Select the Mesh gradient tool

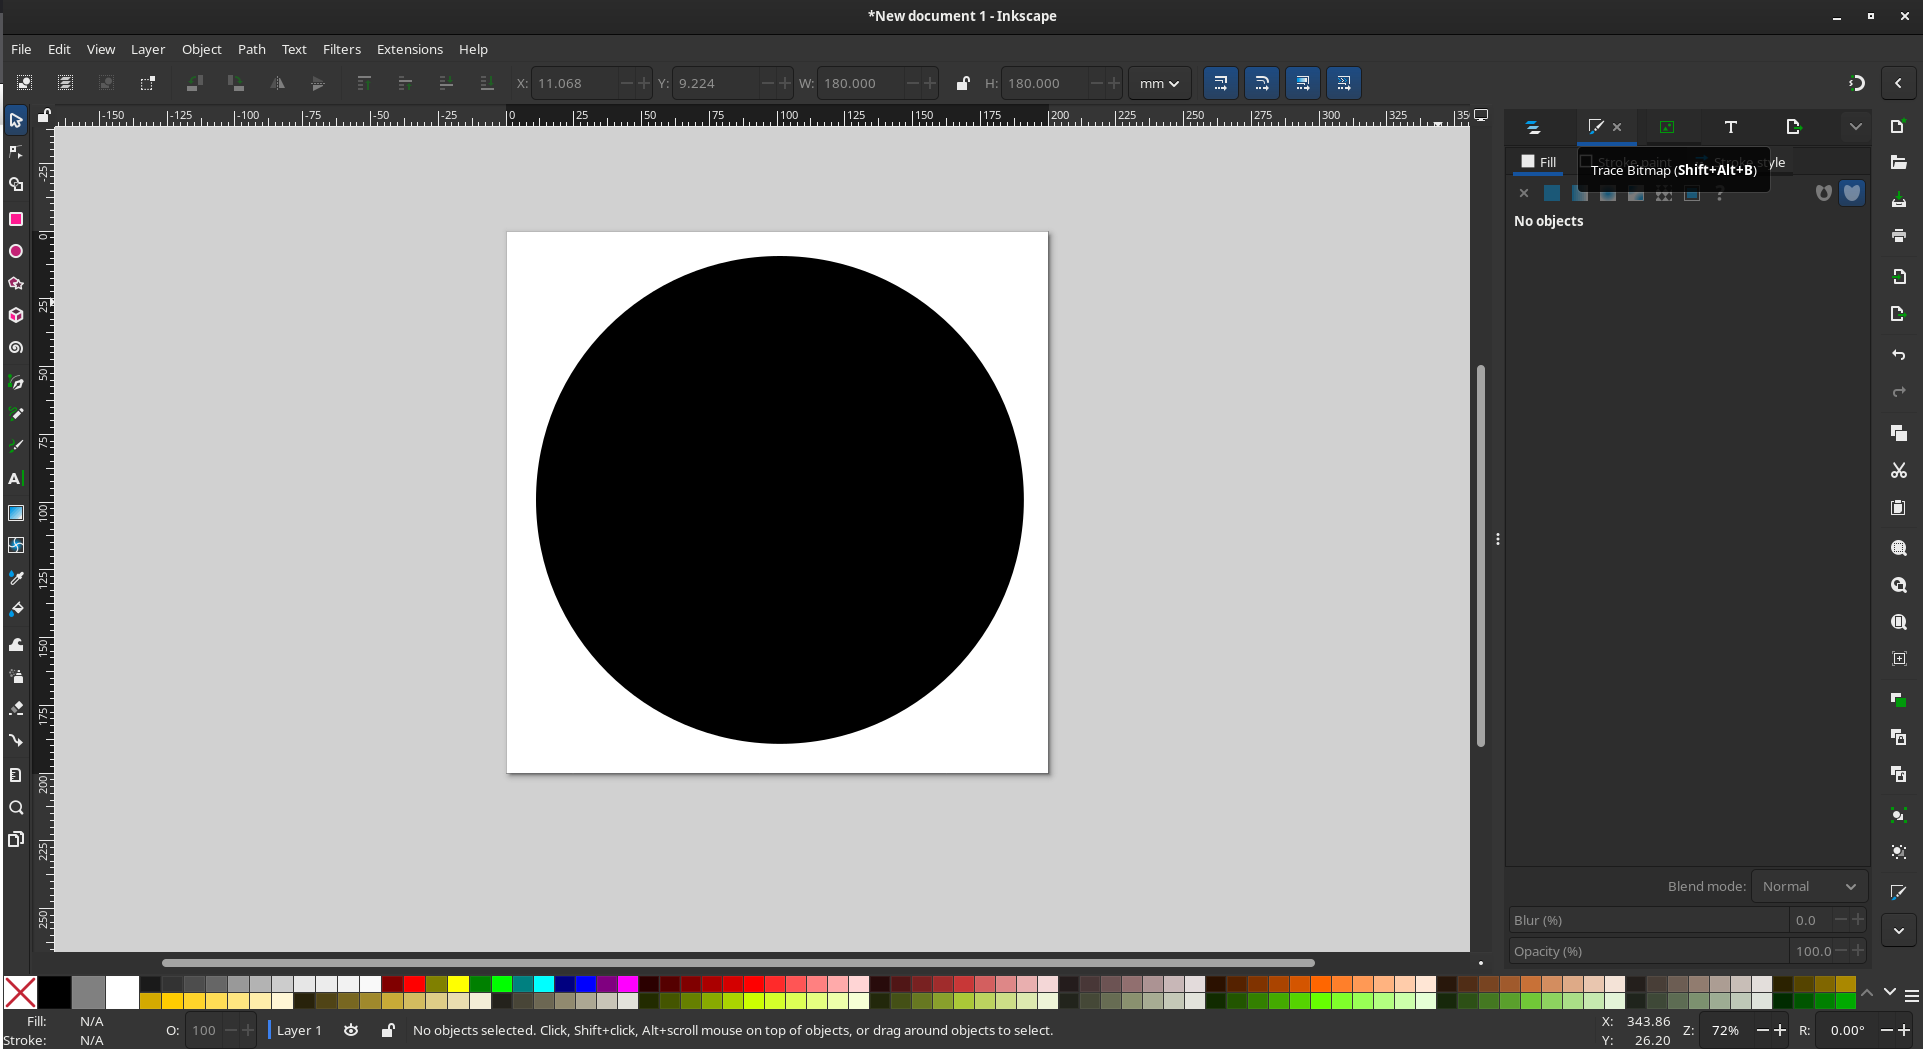(16, 545)
